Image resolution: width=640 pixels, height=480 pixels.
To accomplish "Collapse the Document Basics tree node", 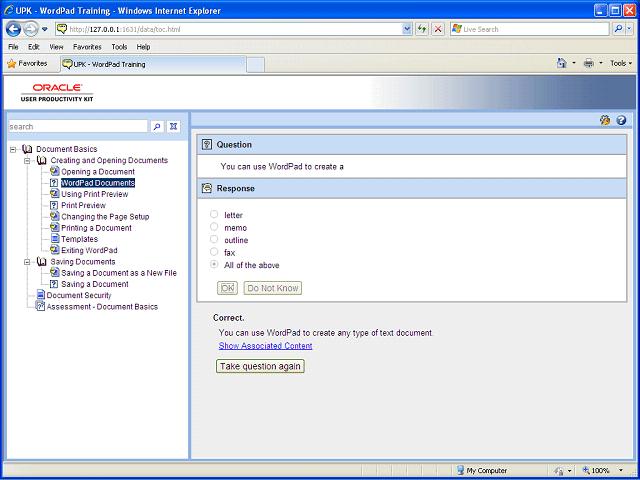I will (13, 149).
